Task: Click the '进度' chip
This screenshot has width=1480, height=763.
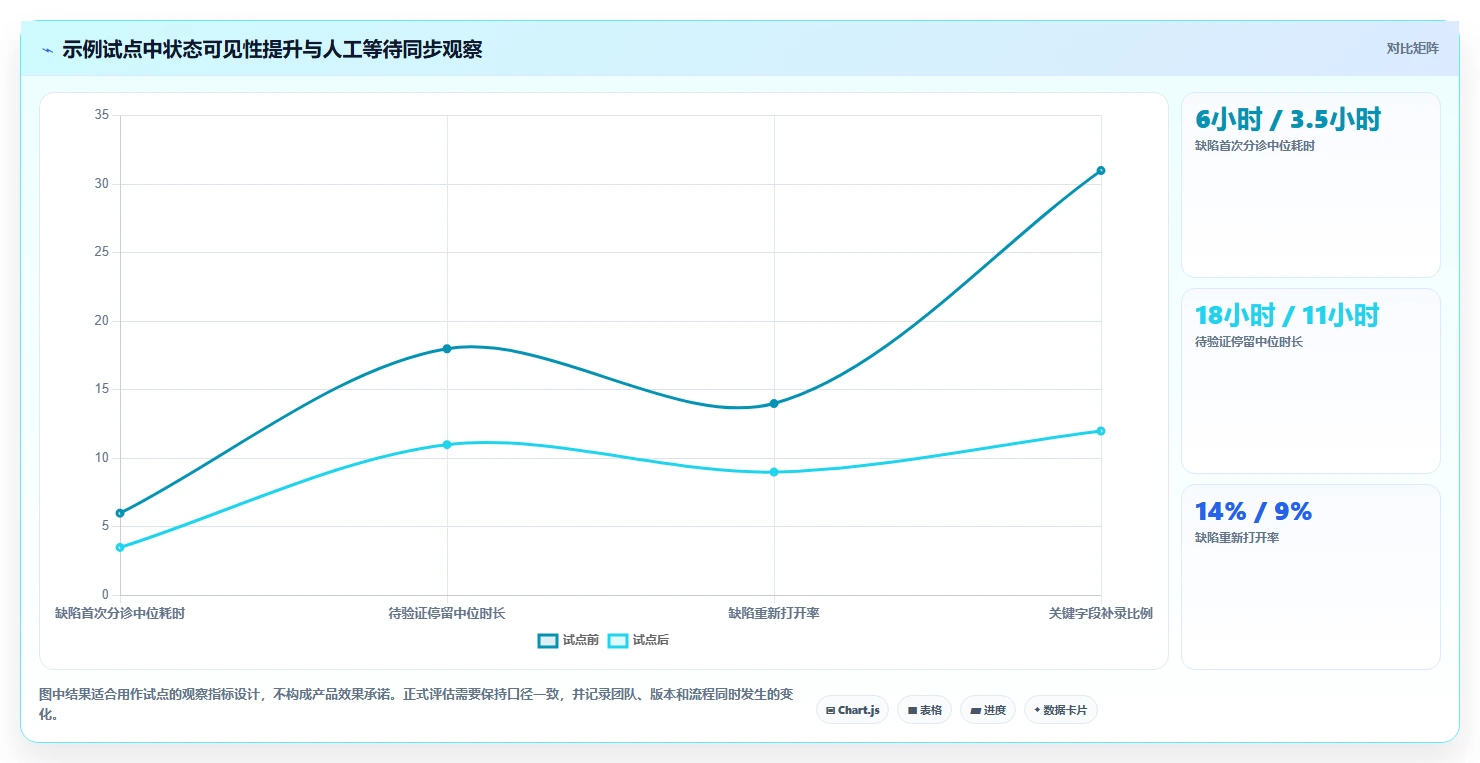Action: 988,710
